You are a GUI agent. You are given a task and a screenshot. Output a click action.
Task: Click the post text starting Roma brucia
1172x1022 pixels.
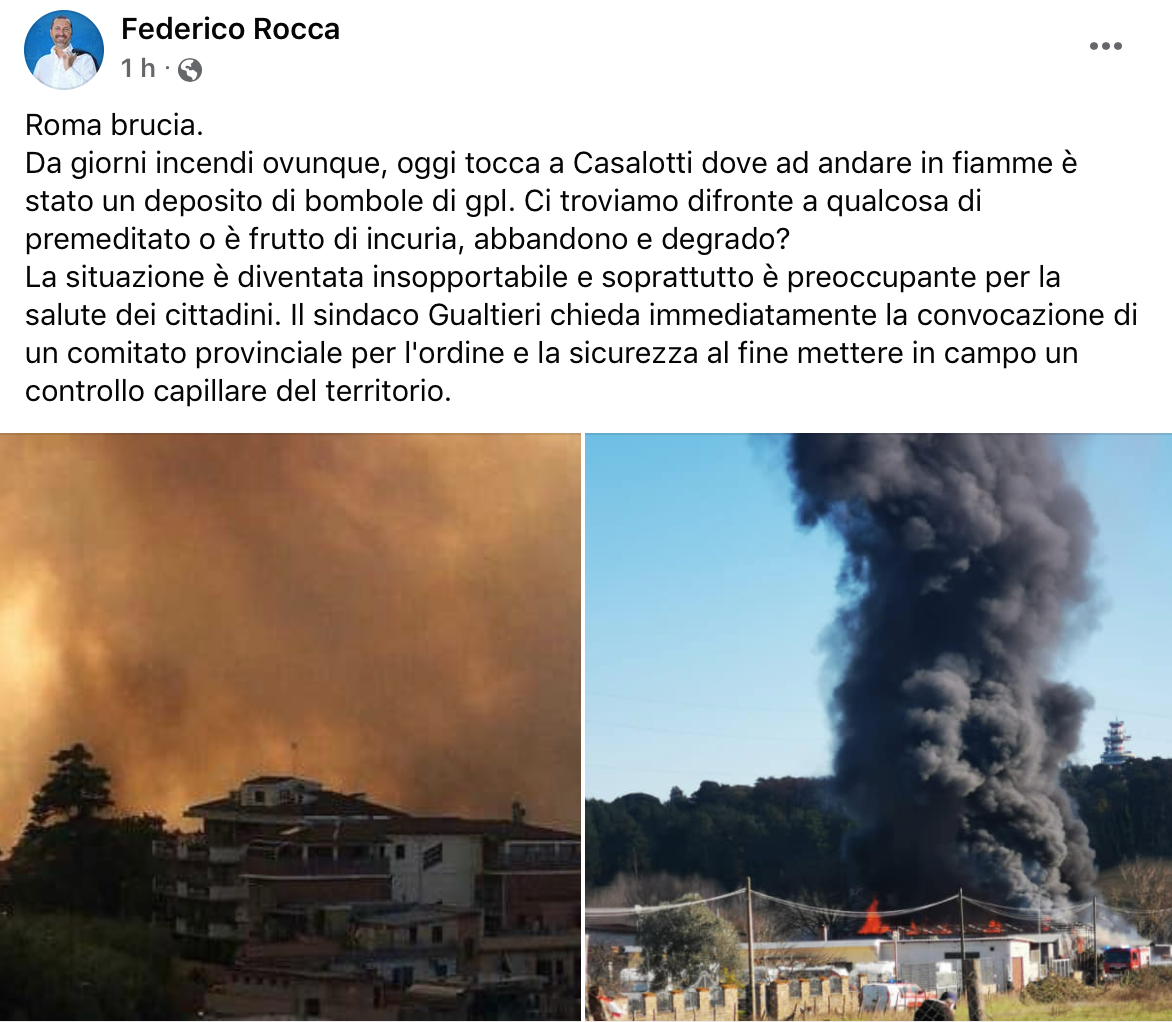(582, 258)
